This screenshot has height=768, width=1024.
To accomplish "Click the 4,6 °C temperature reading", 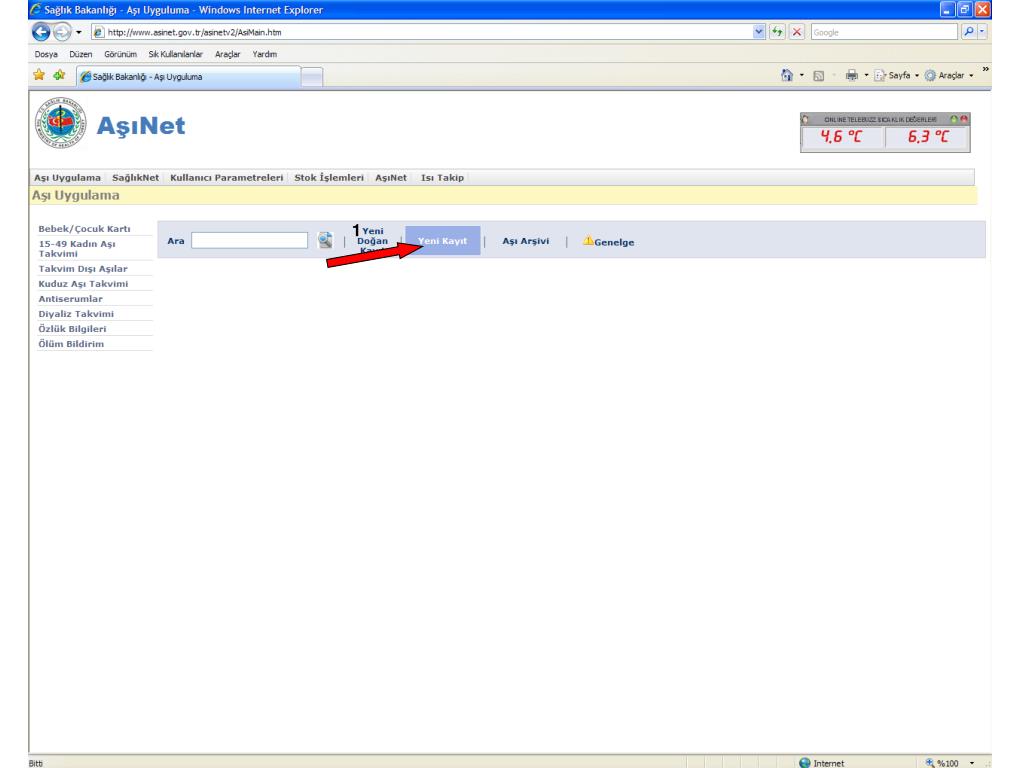I will pos(842,137).
